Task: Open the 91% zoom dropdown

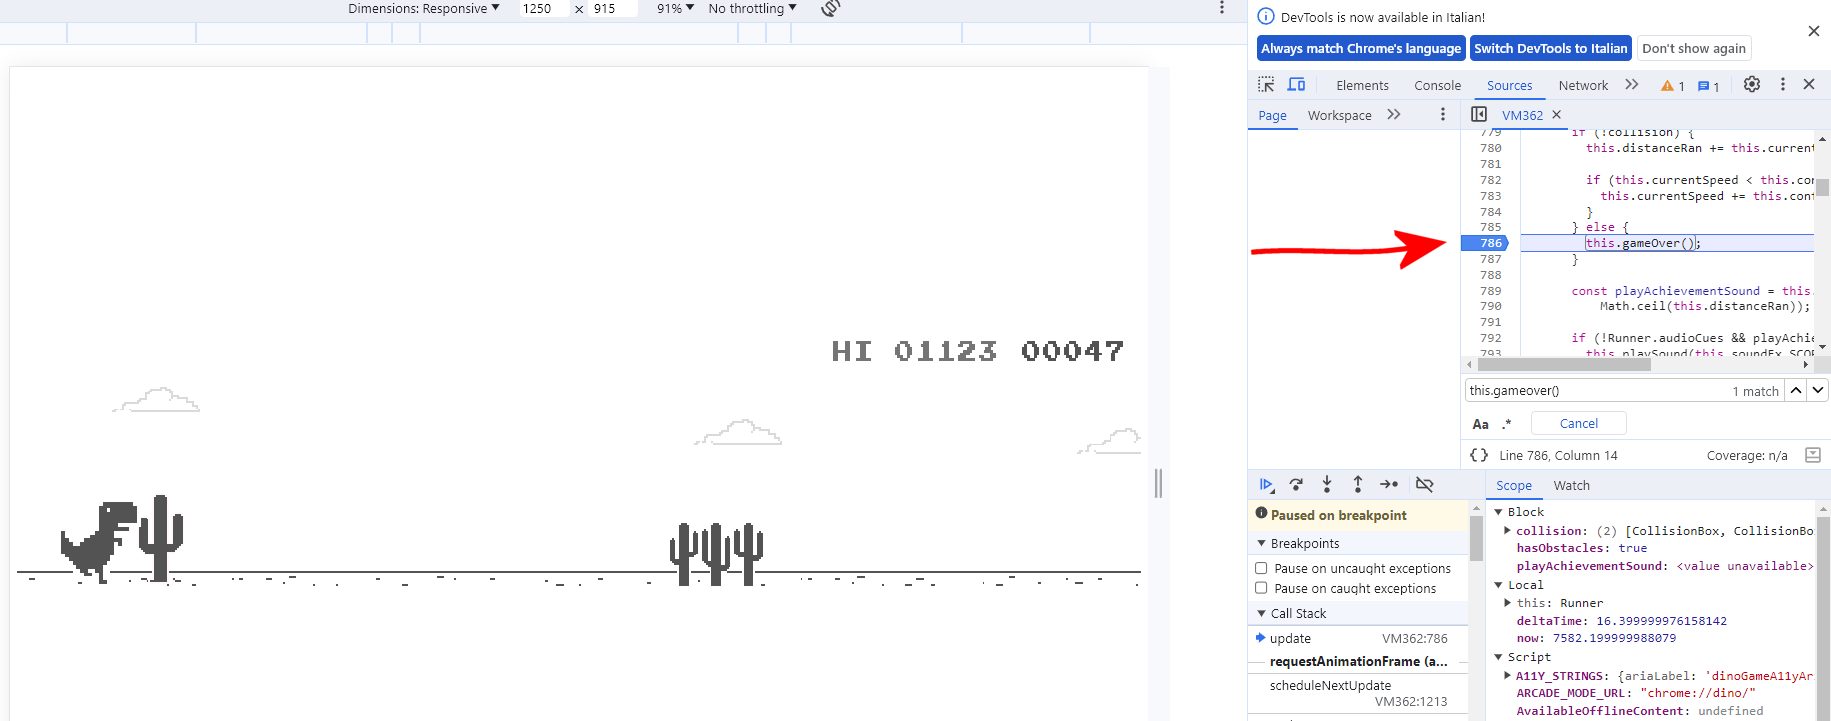Action: click(x=675, y=8)
